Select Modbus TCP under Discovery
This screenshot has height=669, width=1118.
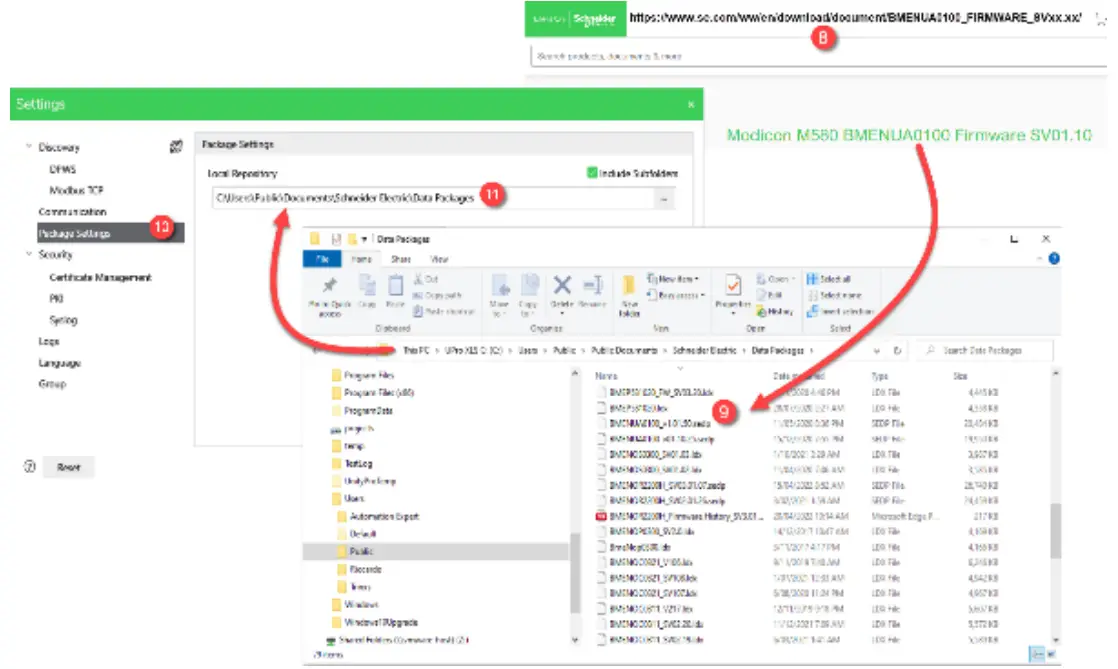point(76,190)
